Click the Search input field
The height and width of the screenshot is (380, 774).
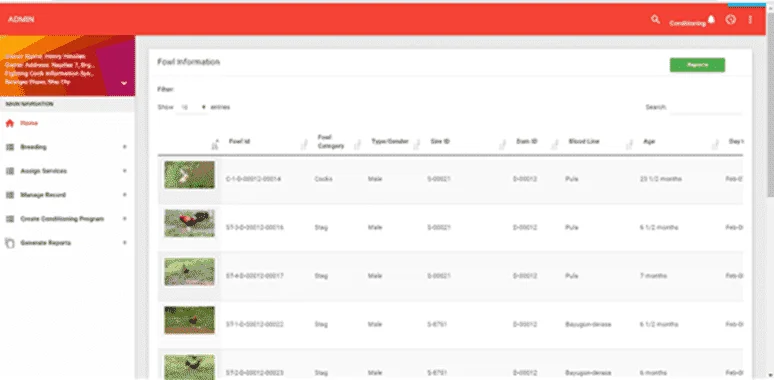tap(705, 108)
